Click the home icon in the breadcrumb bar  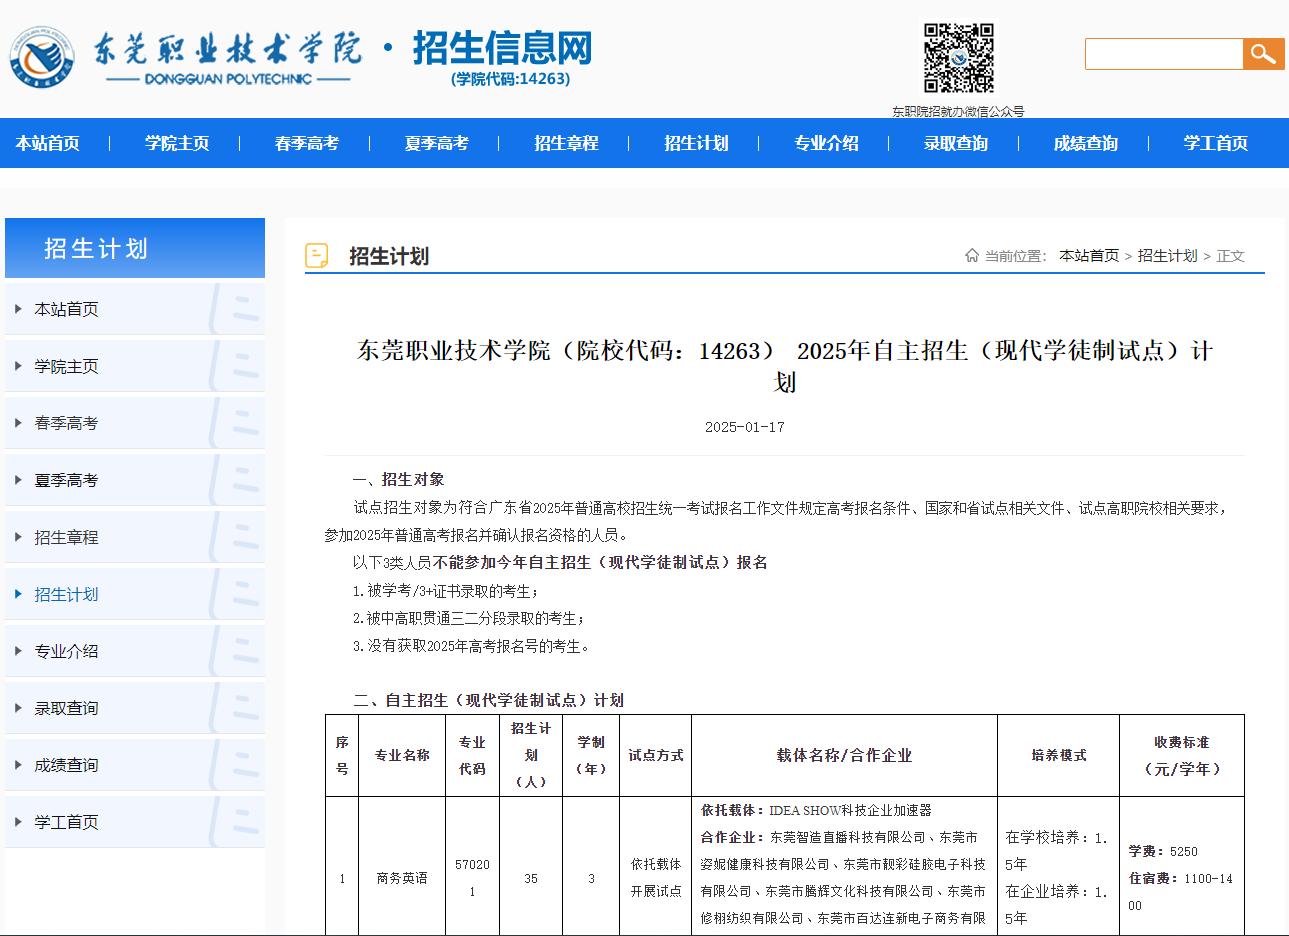[x=970, y=255]
